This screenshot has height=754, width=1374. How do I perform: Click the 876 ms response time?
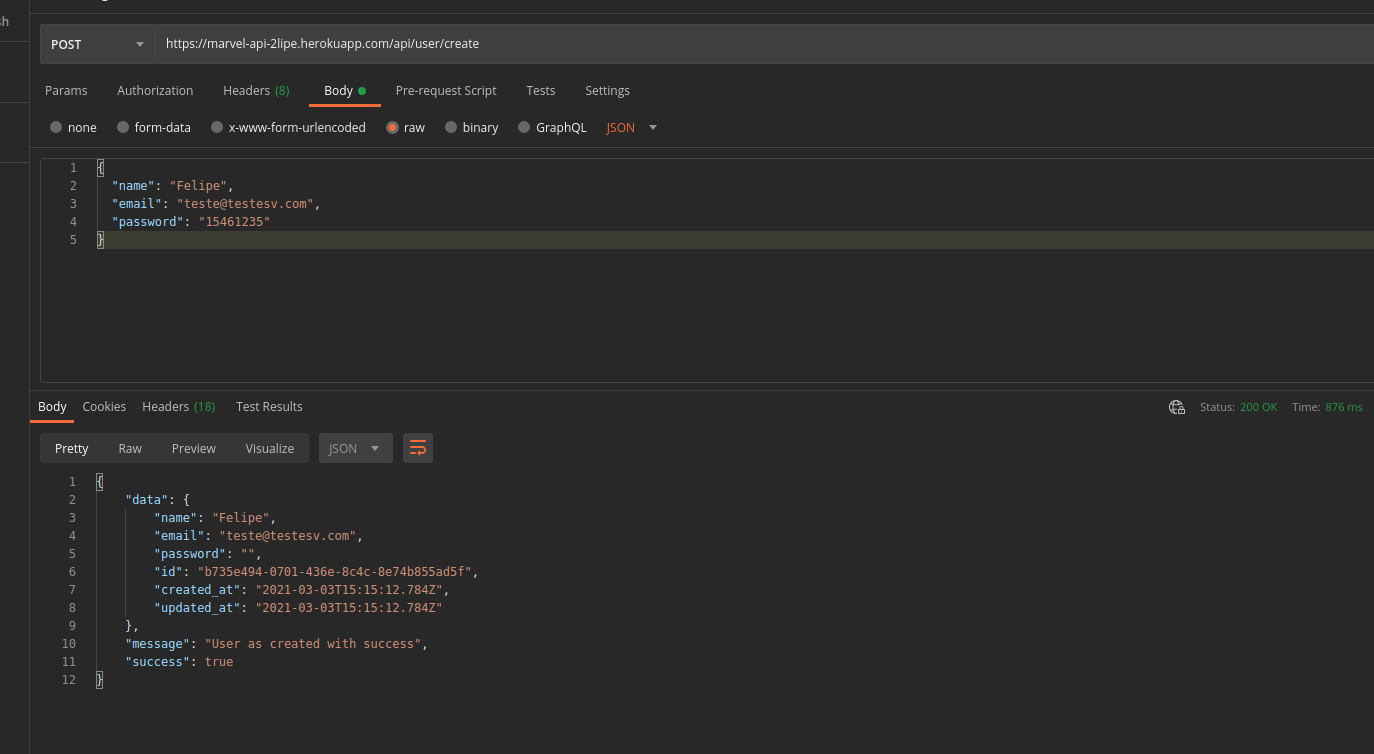click(x=1343, y=407)
